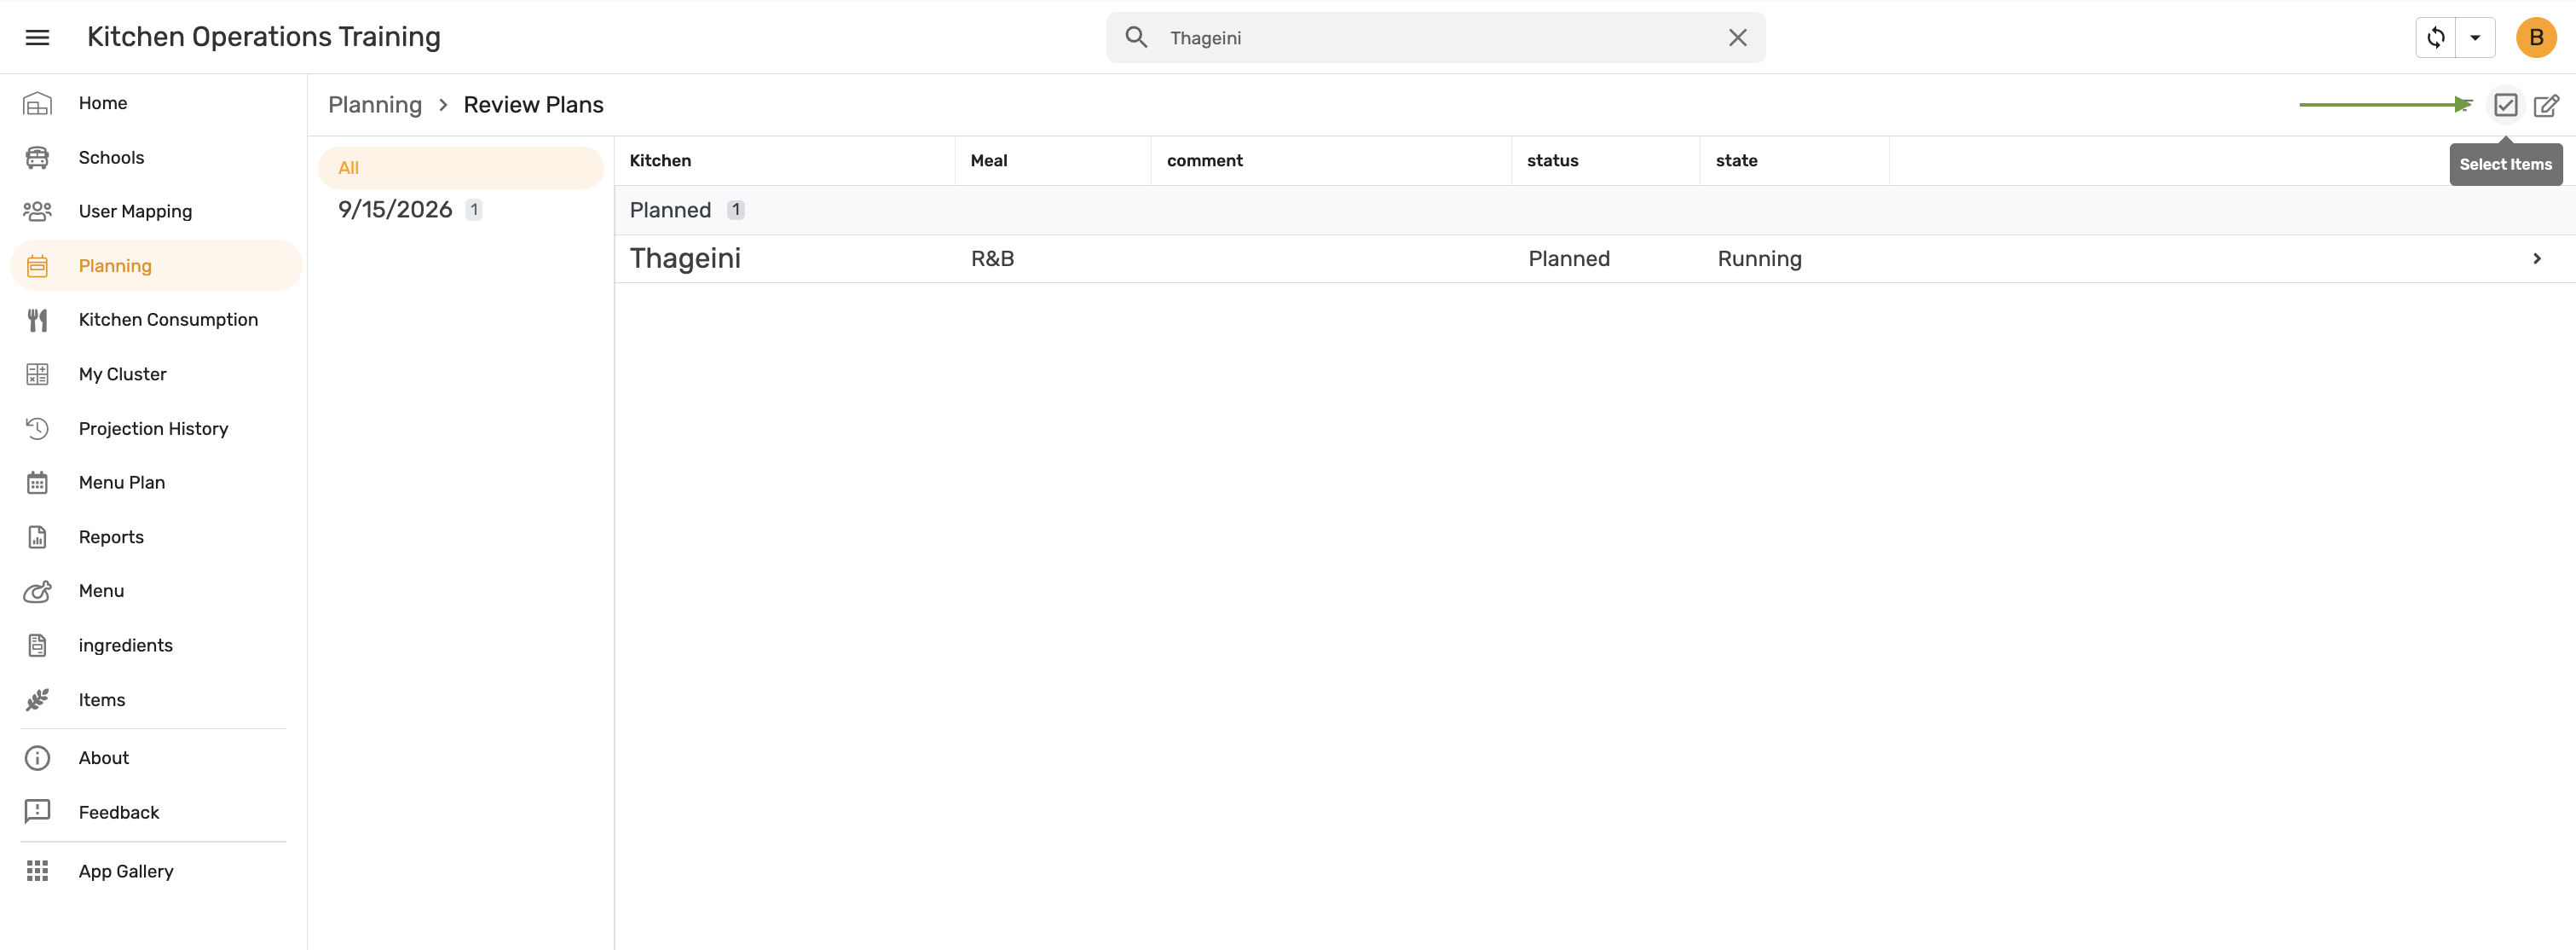Click the Planning calendar icon
Viewport: 2576px width, 950px height.
click(x=37, y=265)
